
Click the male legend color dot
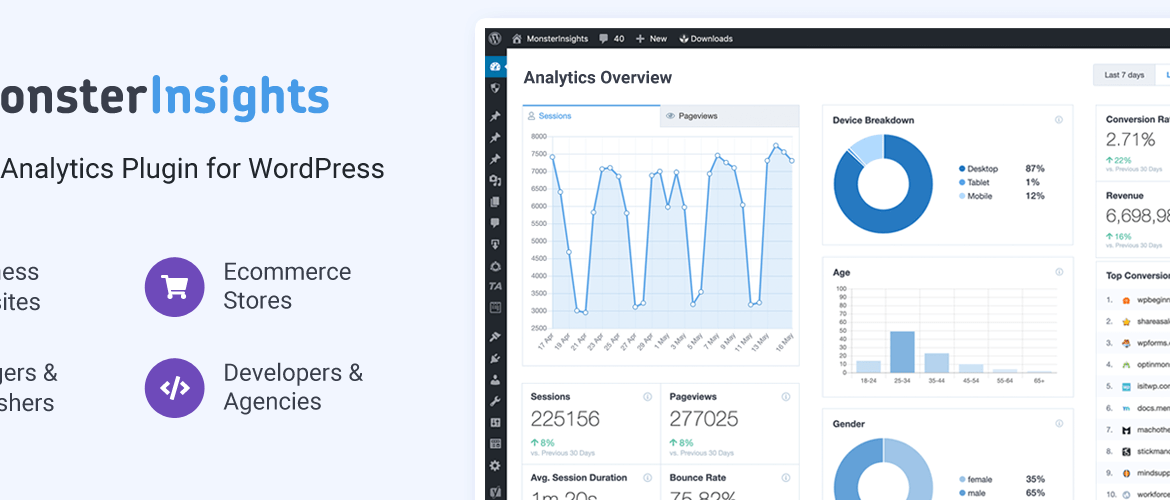pyautogui.click(x=962, y=493)
